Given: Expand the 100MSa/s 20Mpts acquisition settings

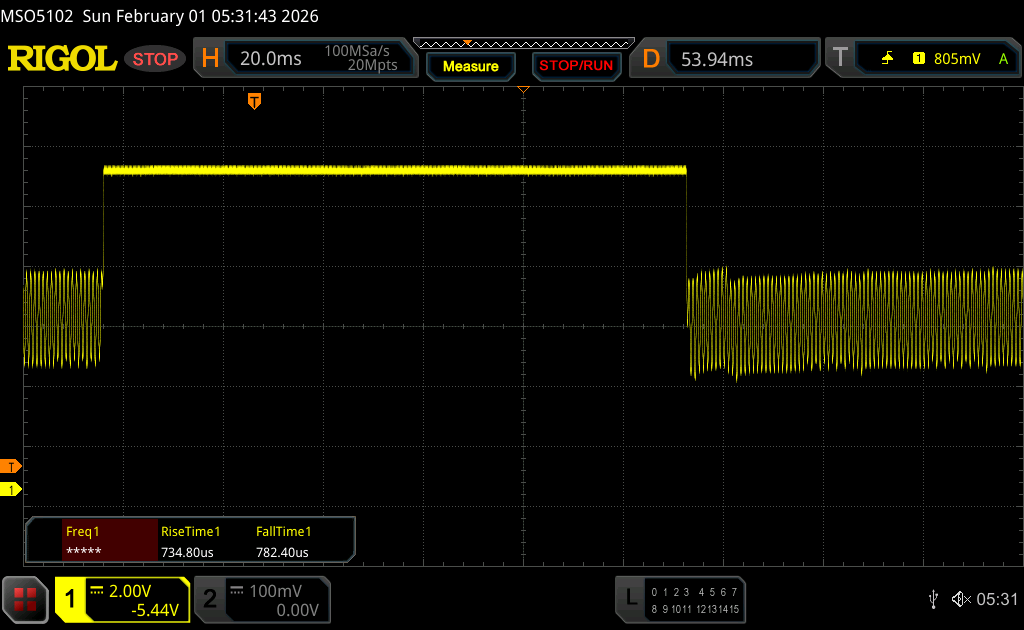Looking at the screenshot, I should pos(360,59).
